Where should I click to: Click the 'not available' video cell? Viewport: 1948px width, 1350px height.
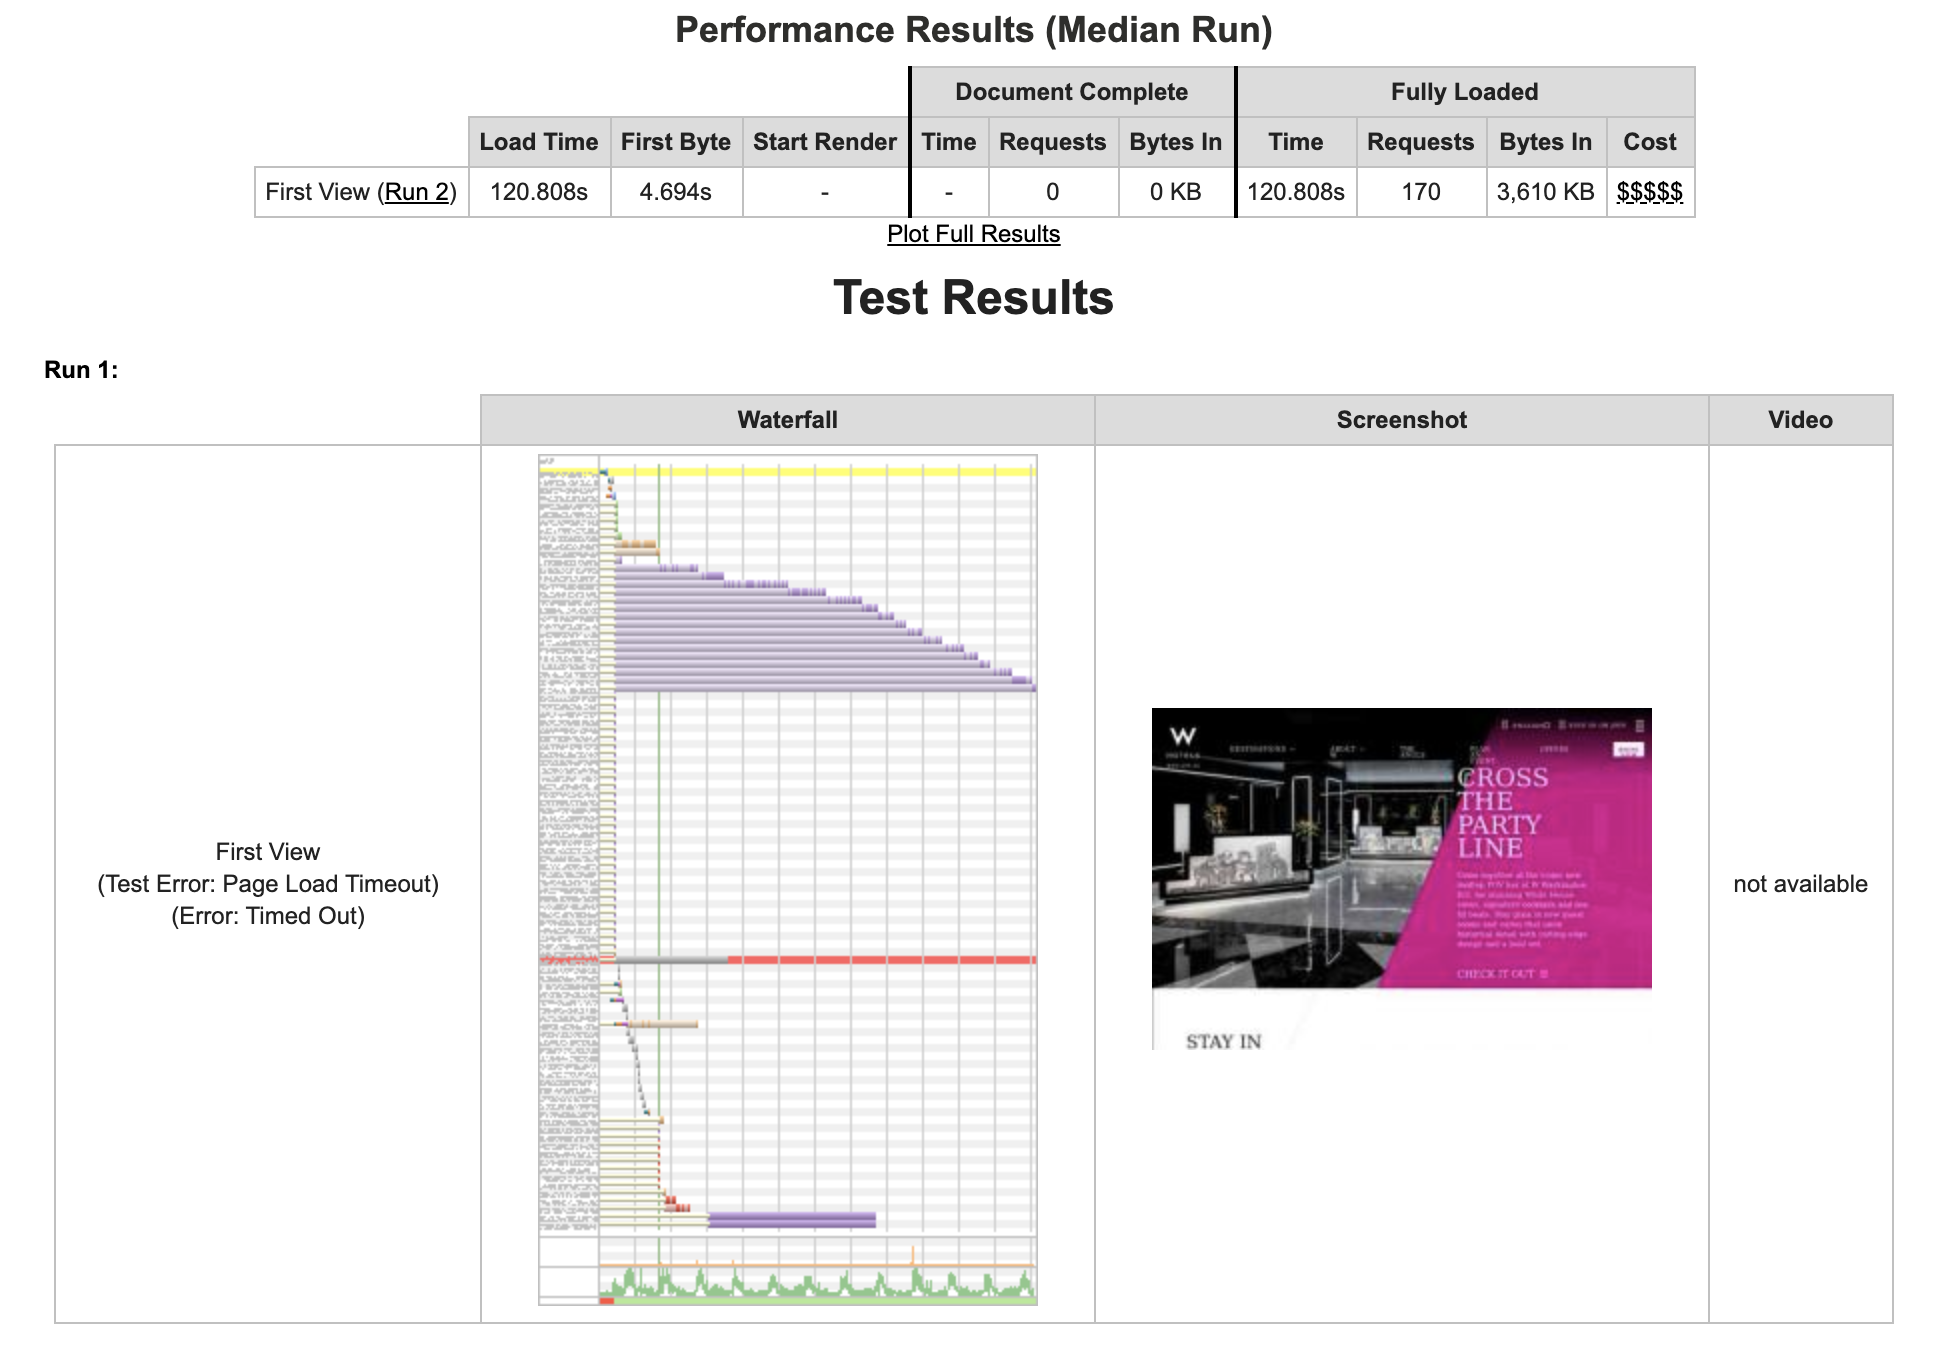pyautogui.click(x=1800, y=884)
